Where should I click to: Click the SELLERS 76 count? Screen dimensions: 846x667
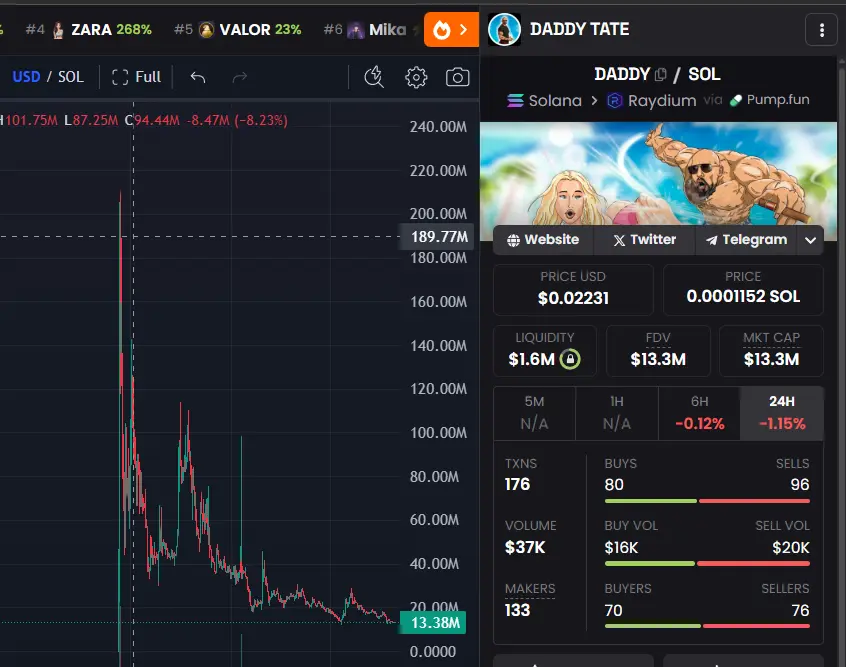[x=800, y=610]
